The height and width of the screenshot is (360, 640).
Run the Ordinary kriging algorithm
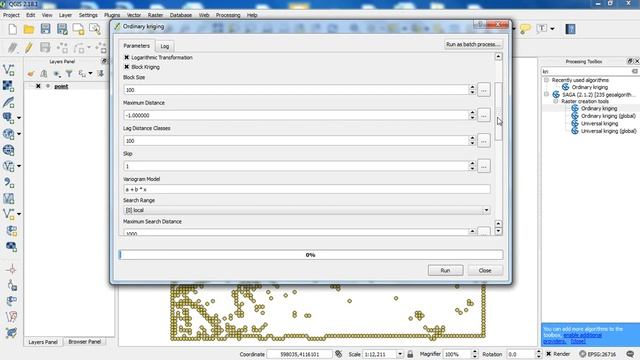(x=445, y=270)
